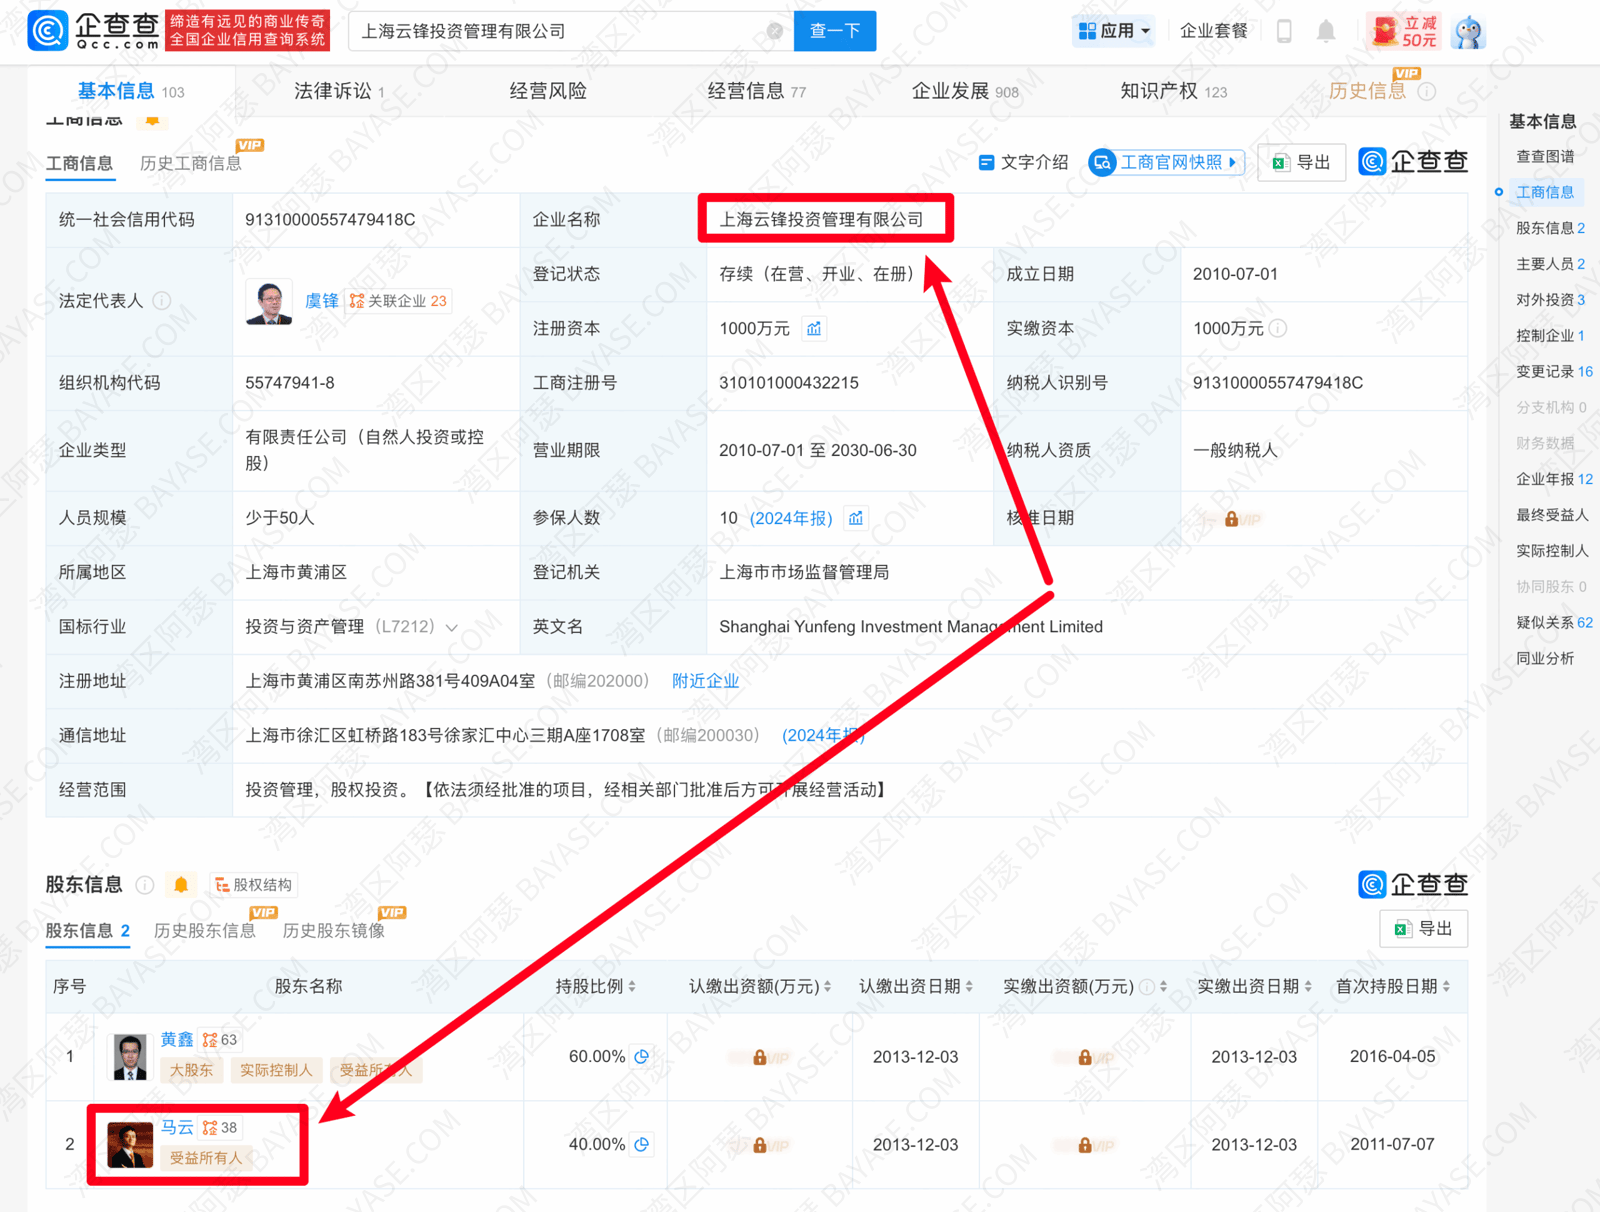This screenshot has height=1212, width=1600.
Task: Click 虞锋 portrait thumbnail
Action: (269, 302)
